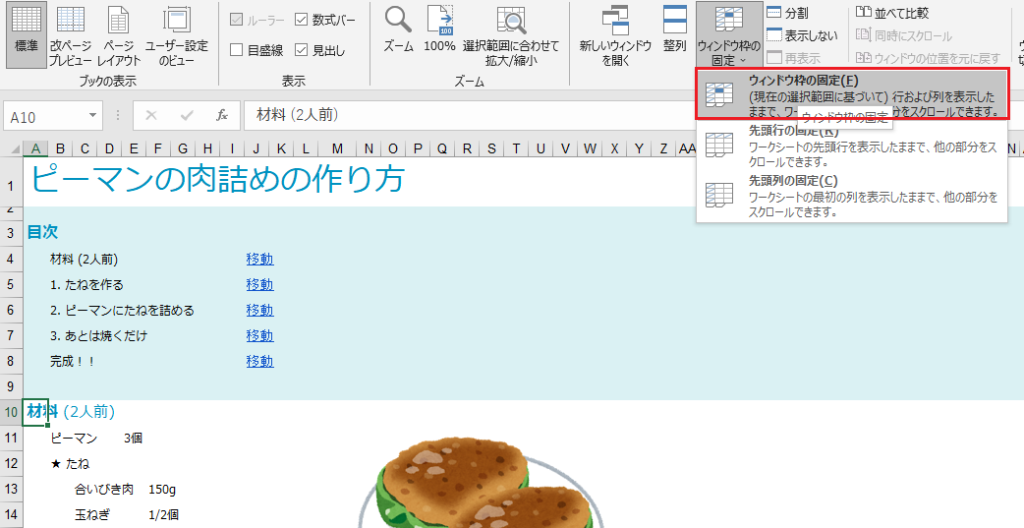1024x528 pixels.
Task: Click the ピーマン ingredient text in row 11
Action: pyautogui.click(x=74, y=438)
